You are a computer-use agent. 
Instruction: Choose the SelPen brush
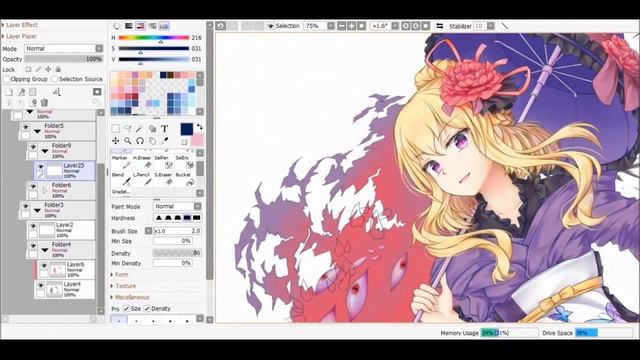point(163,162)
